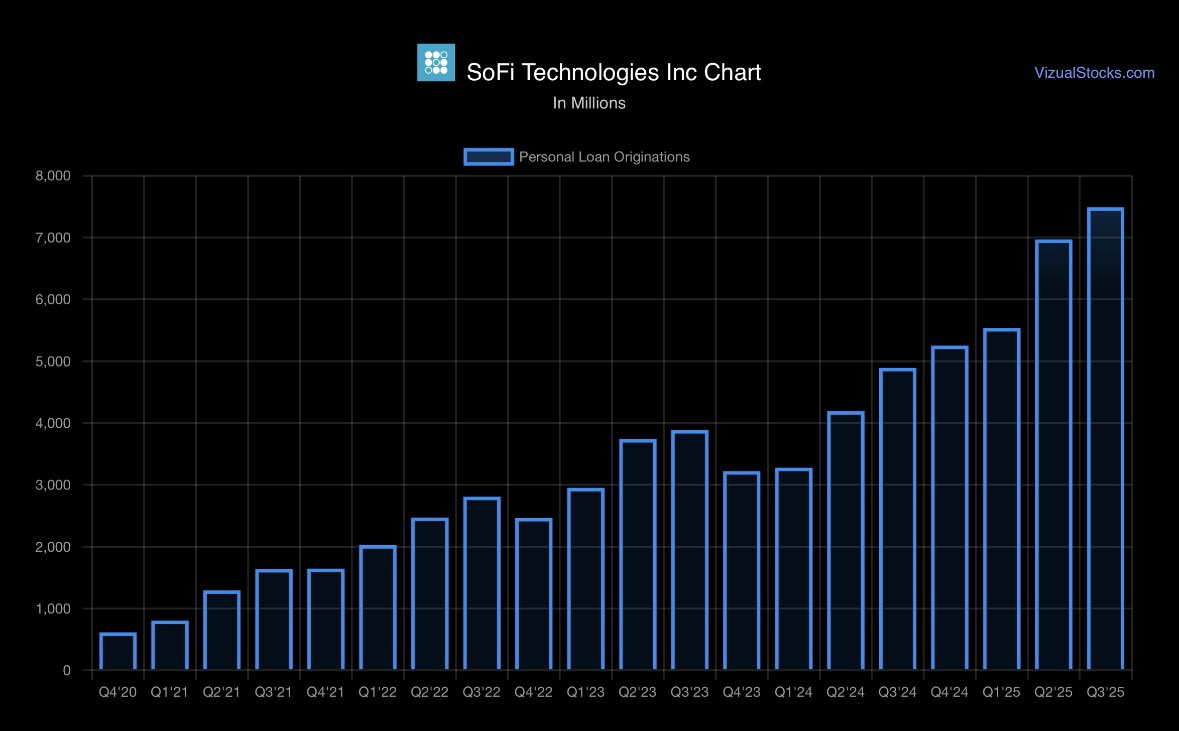The image size is (1179, 731).
Task: Click the Q3'21 x-axis label
Action: tap(274, 692)
